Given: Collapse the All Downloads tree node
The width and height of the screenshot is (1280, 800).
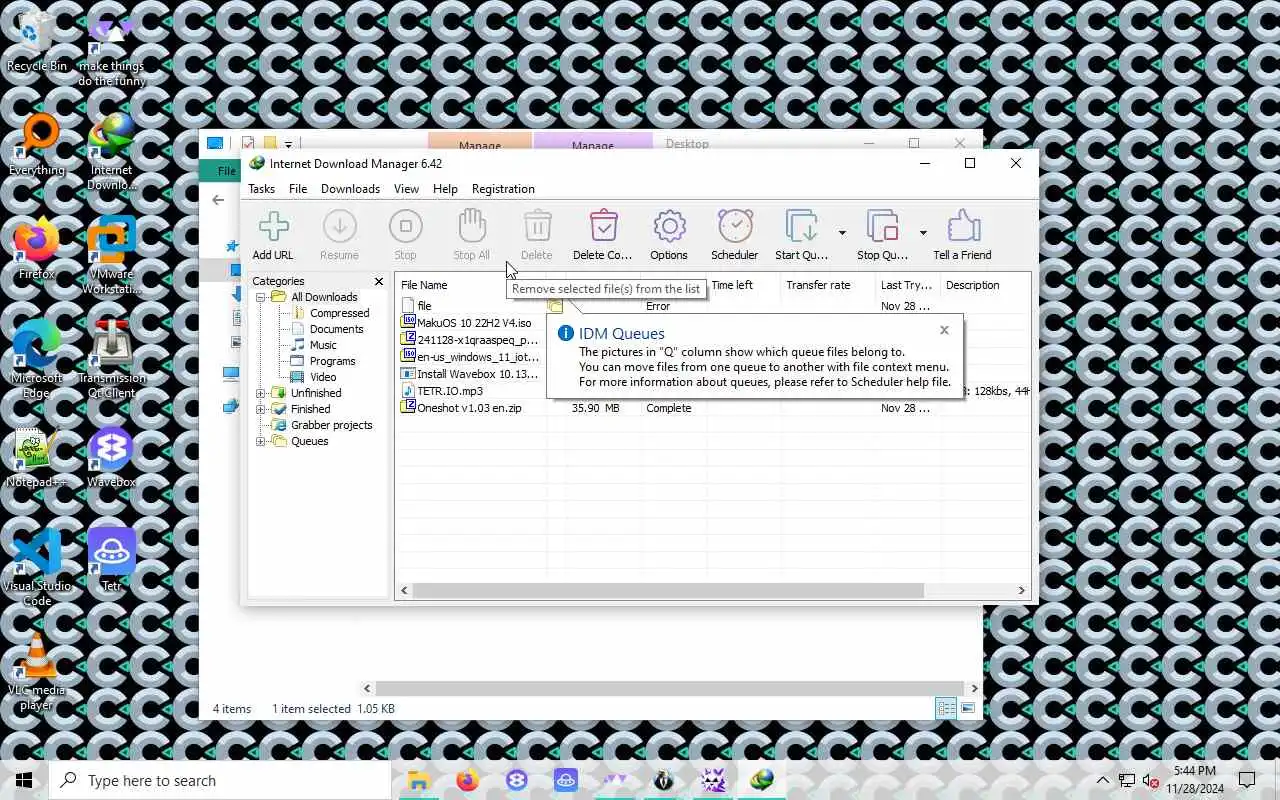Looking at the screenshot, I should [261, 297].
